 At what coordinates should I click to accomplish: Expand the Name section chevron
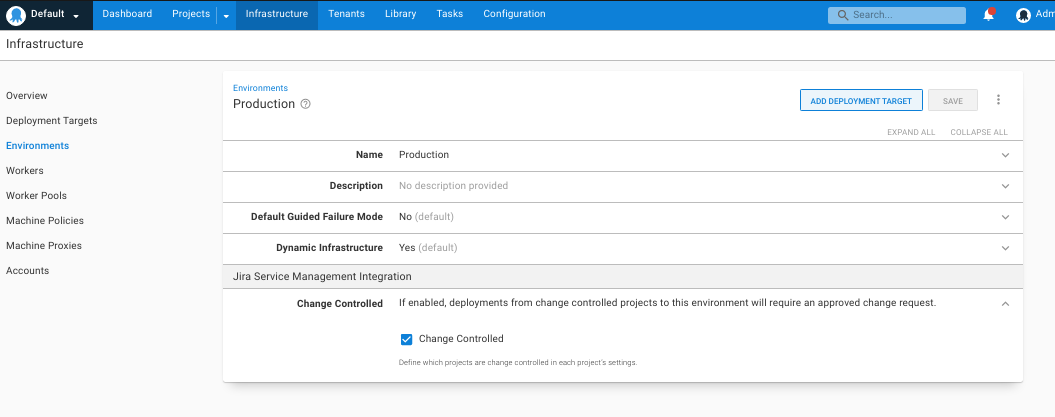coord(1005,155)
